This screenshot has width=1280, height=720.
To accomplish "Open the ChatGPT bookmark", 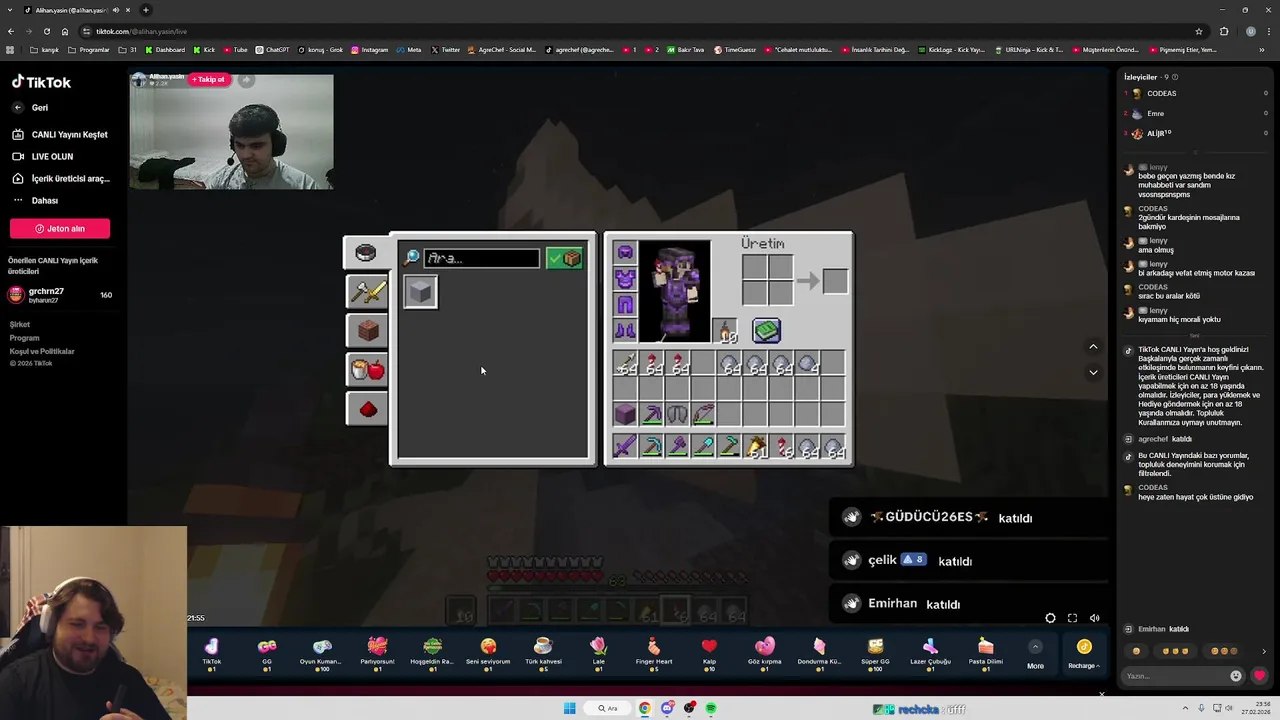I will [272, 49].
